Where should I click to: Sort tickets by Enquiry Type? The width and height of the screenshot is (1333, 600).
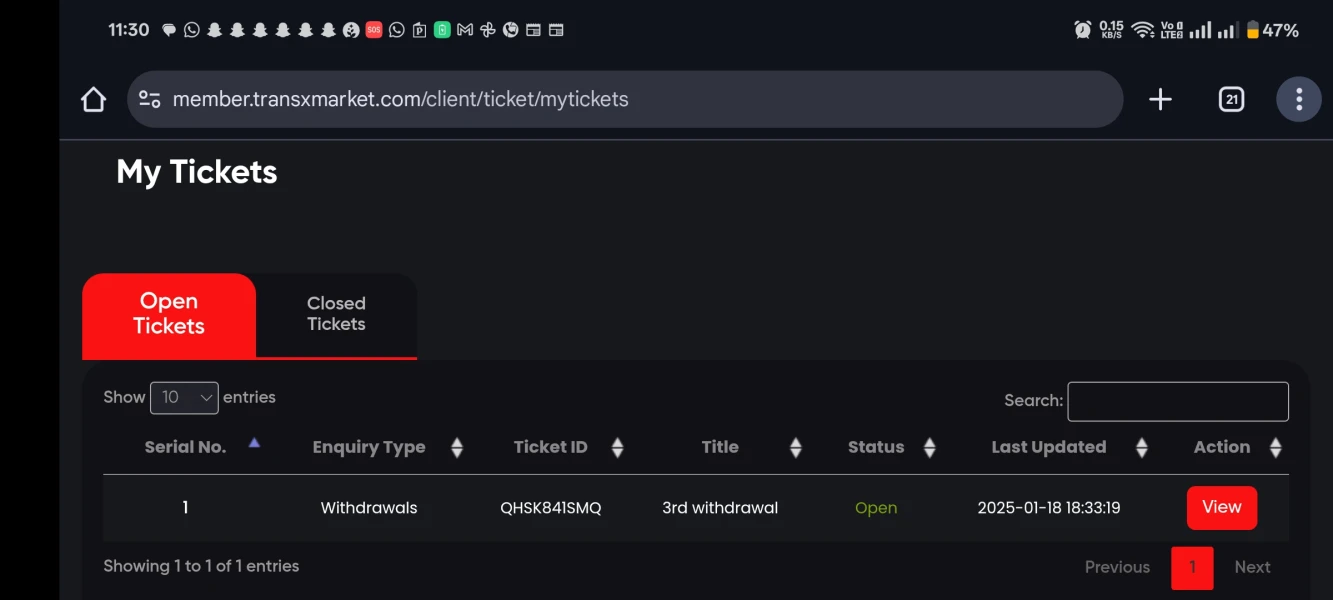pos(457,448)
